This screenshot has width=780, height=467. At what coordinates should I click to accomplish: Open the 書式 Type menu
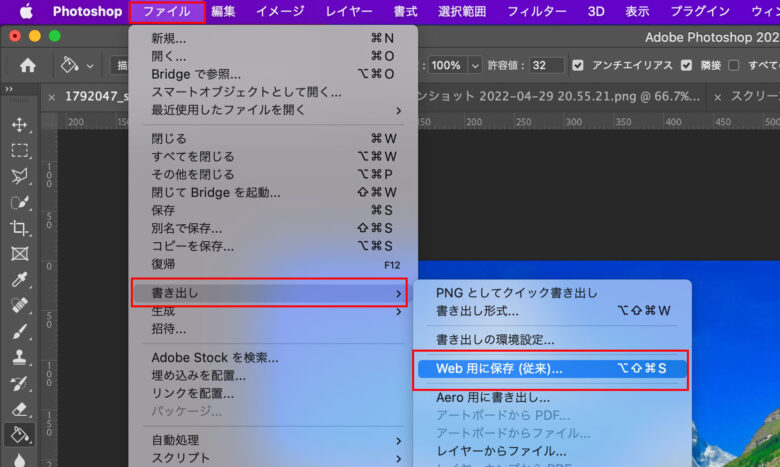point(405,11)
